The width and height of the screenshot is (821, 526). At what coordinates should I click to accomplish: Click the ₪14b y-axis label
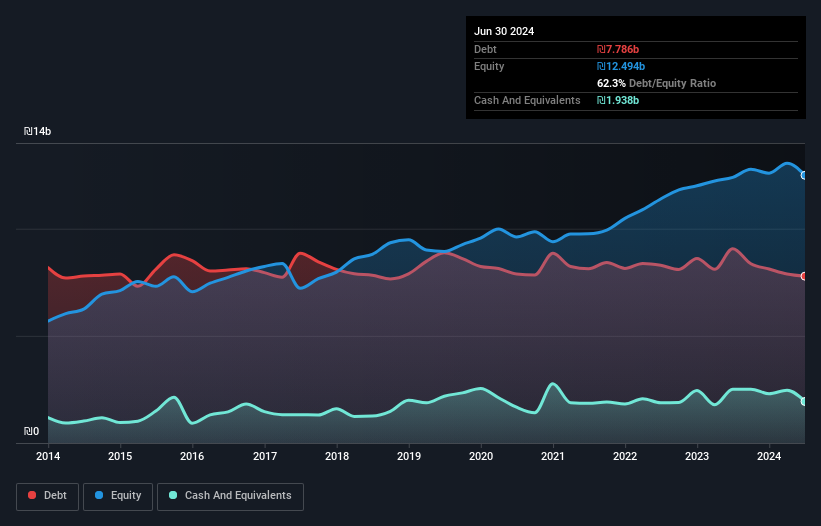(x=37, y=131)
